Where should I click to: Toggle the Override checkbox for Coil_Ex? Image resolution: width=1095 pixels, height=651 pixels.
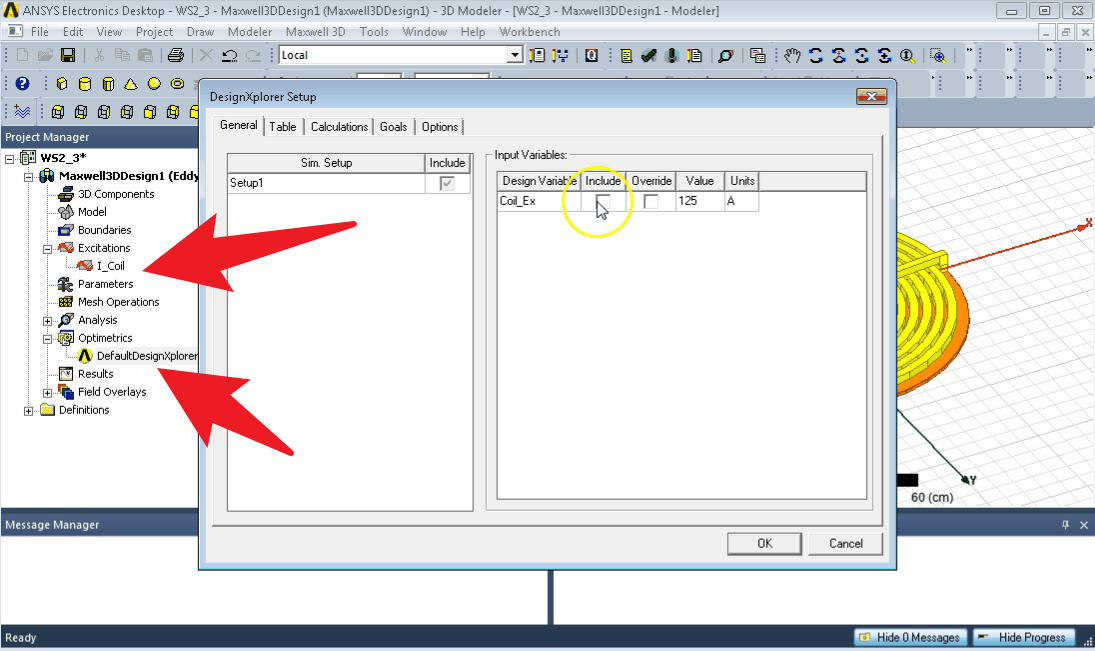pyautogui.click(x=651, y=201)
